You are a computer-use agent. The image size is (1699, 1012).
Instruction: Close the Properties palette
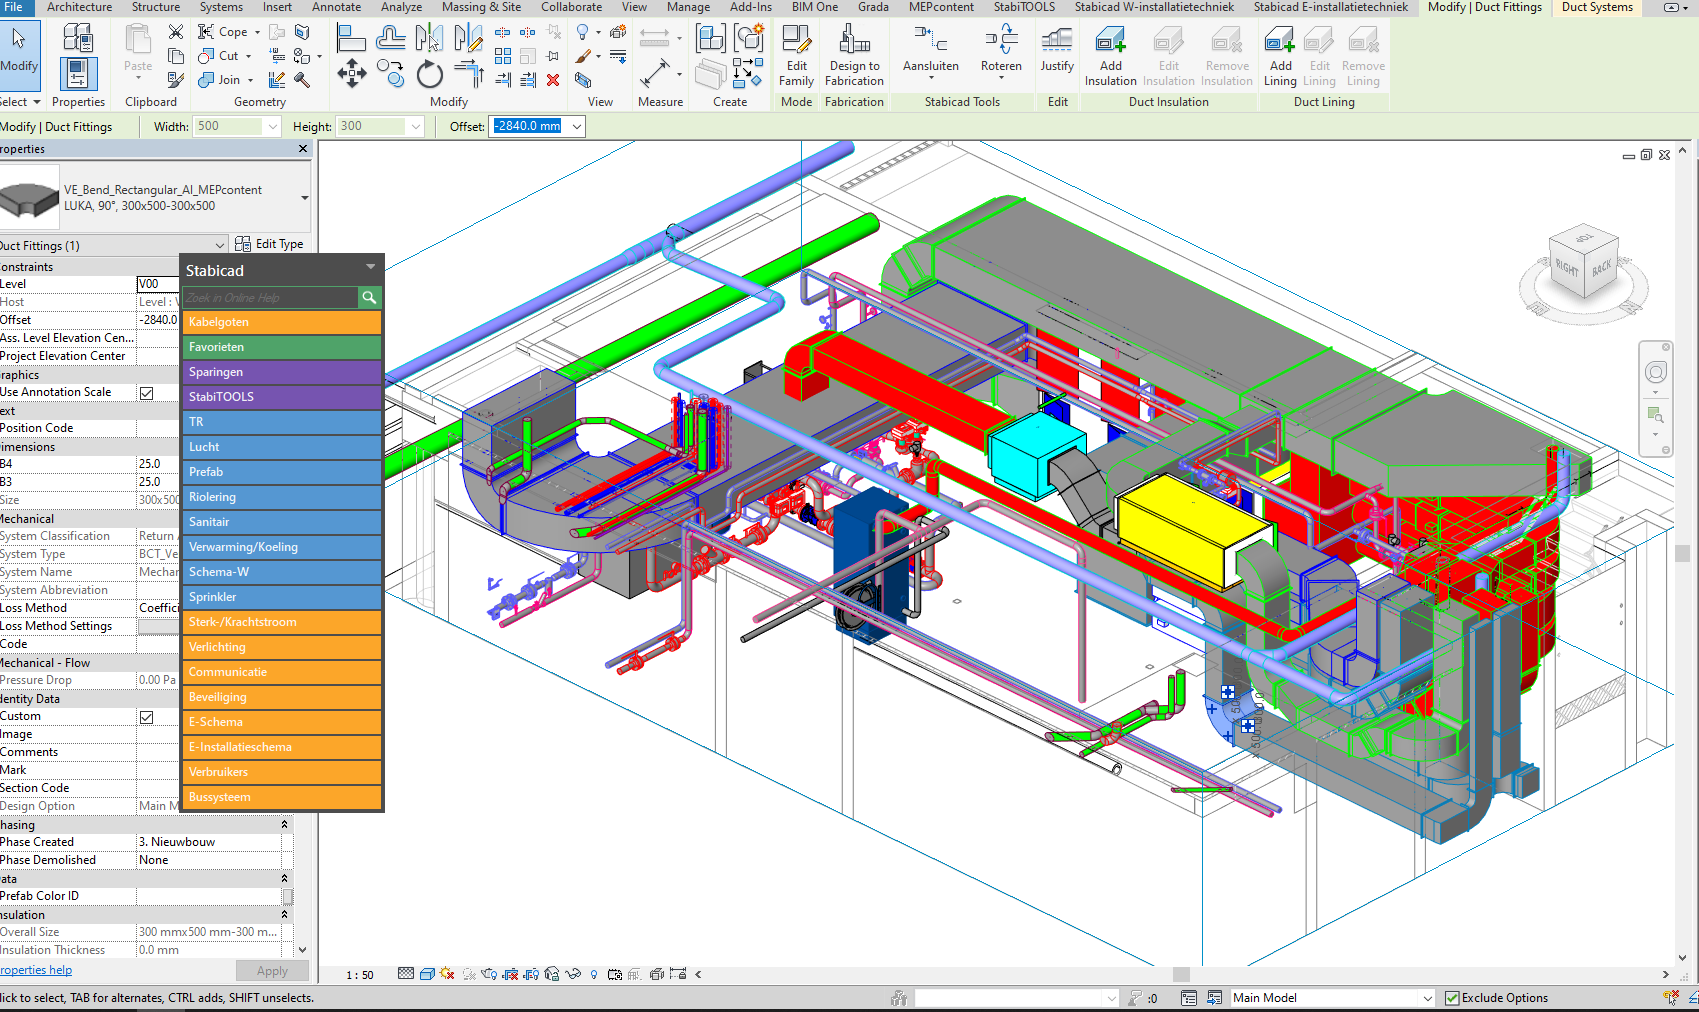pyautogui.click(x=303, y=149)
